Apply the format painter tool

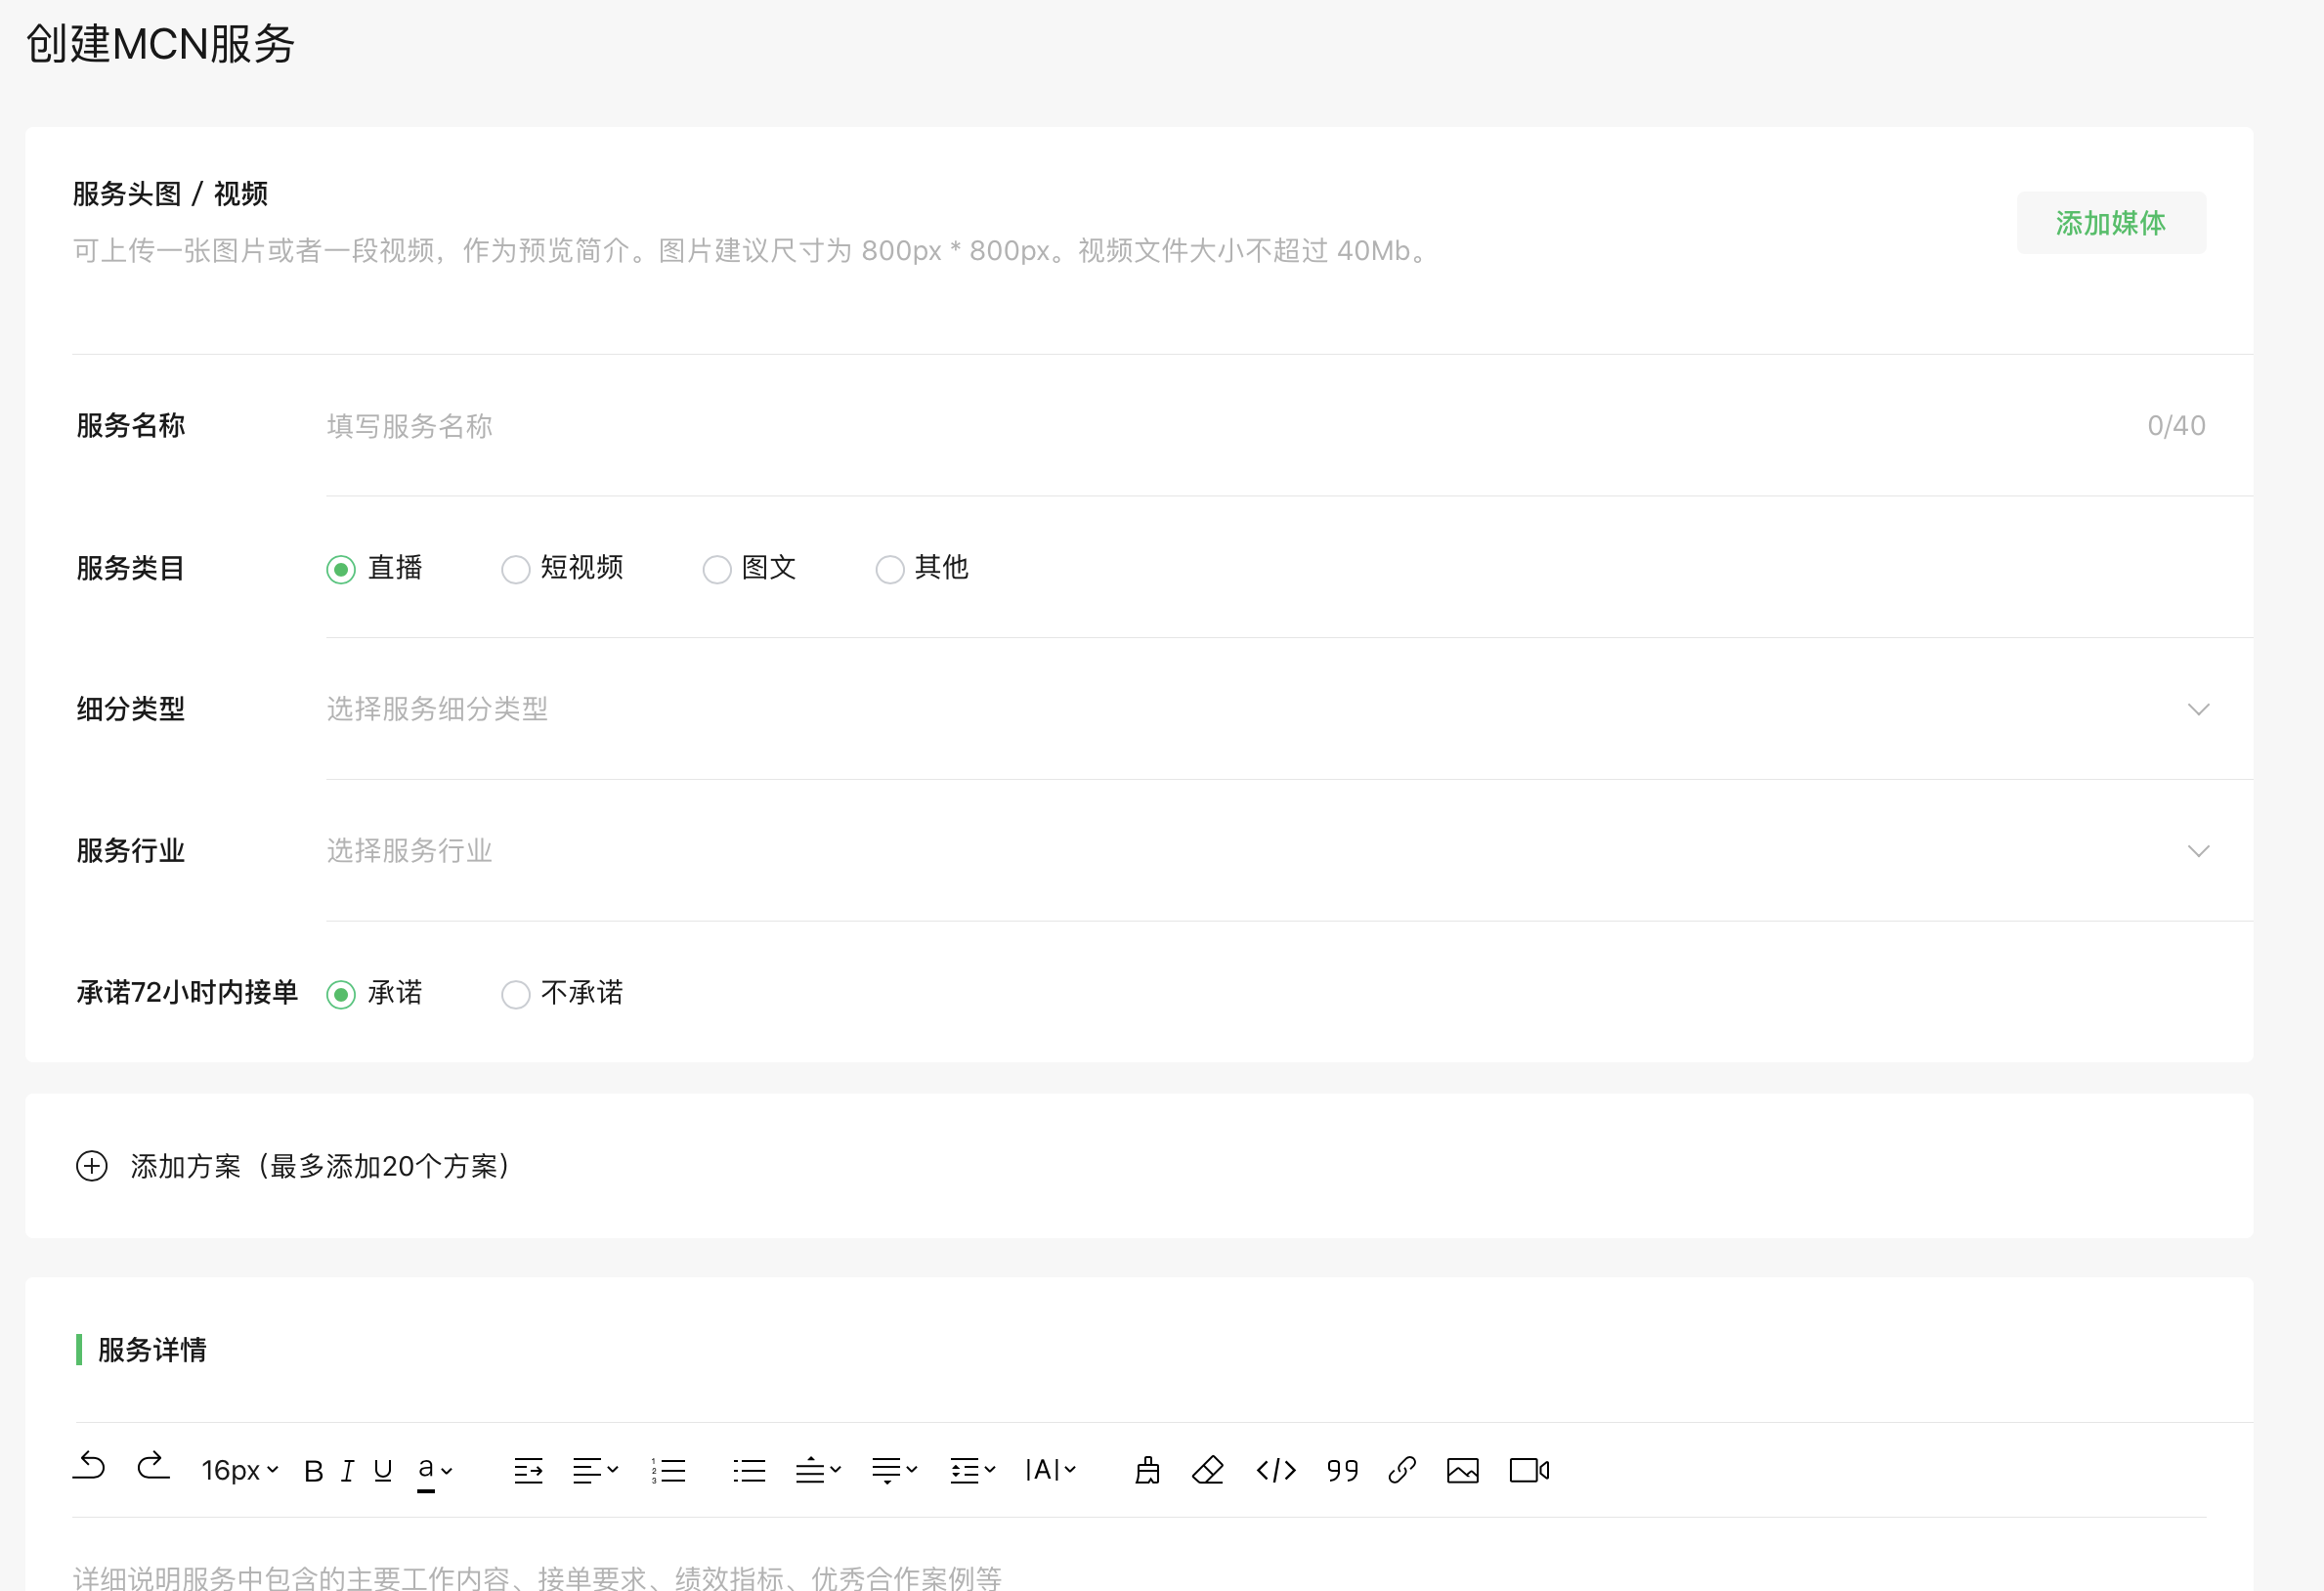pos(1147,1470)
